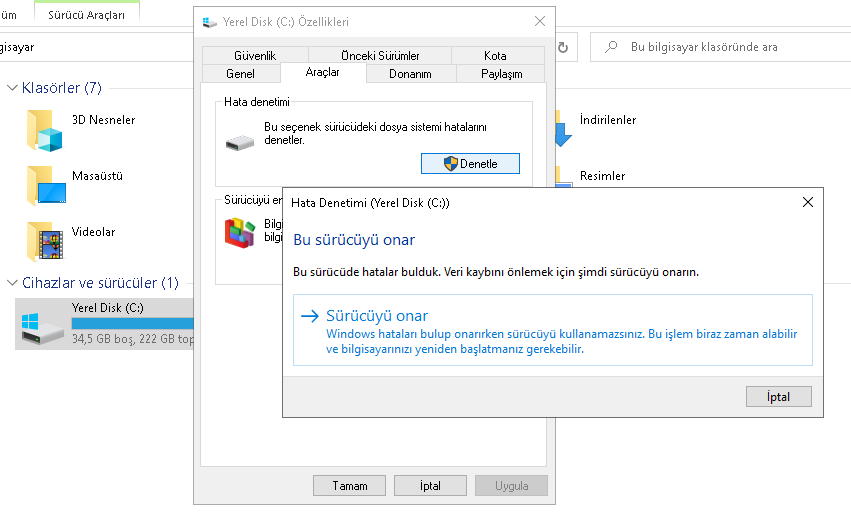
Task: Click the Videolar label
Action: click(93, 231)
